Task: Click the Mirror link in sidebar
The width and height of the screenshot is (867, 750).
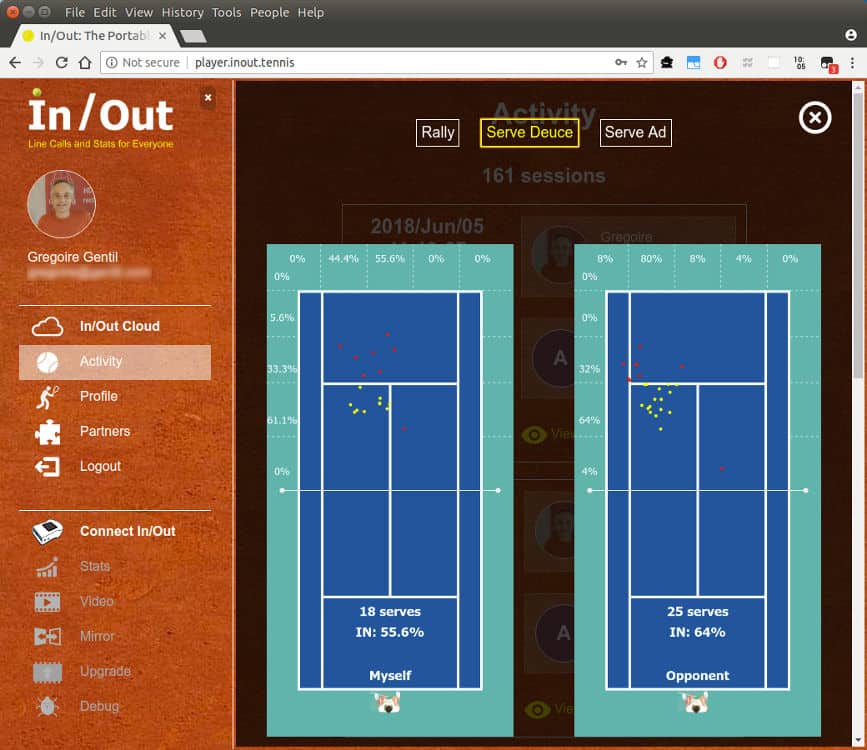Action: pyautogui.click(x=97, y=637)
